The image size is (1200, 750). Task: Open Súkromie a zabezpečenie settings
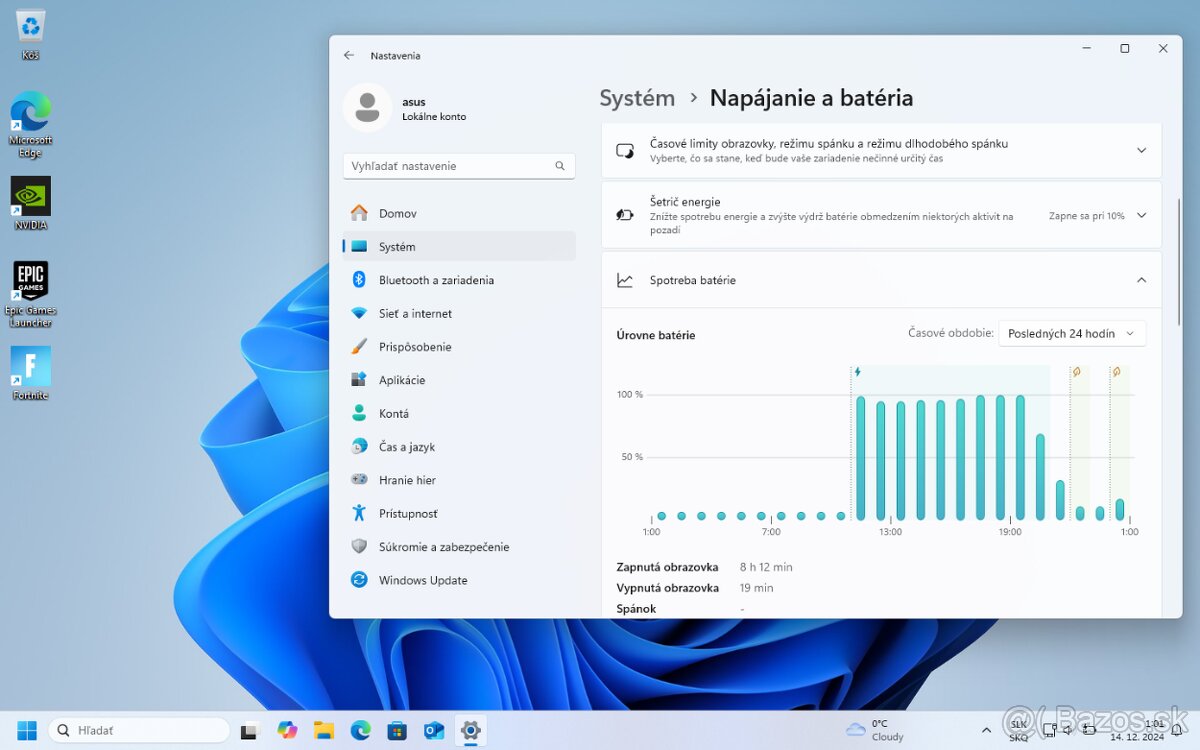(x=444, y=547)
